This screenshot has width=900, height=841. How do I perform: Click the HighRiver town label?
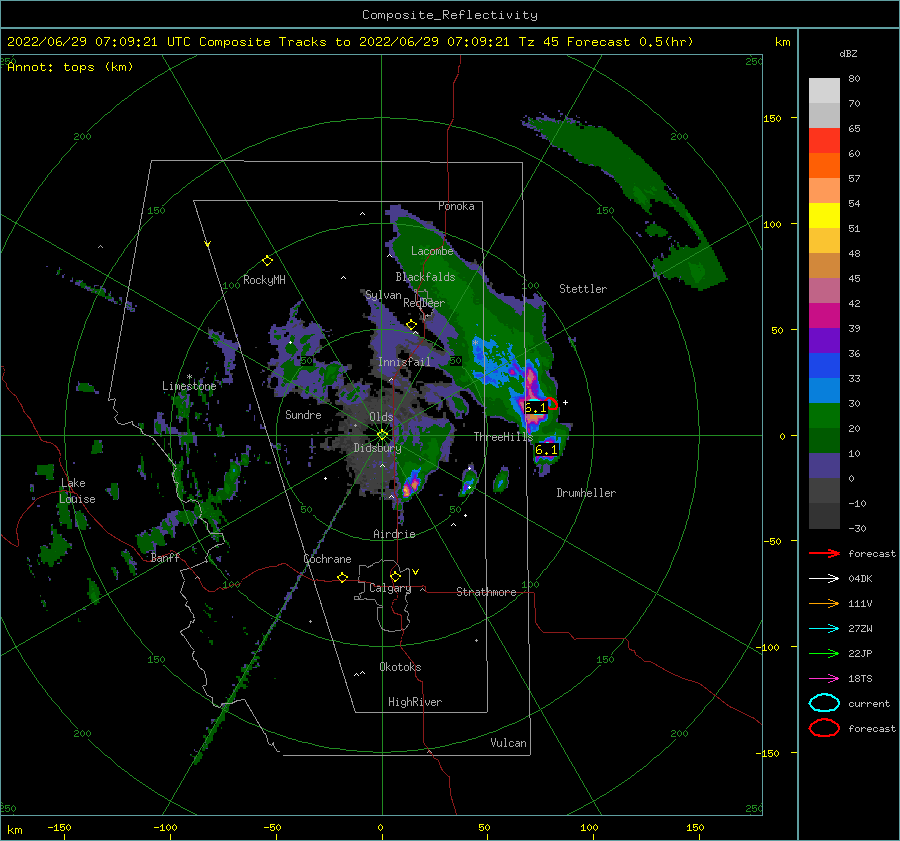415,702
